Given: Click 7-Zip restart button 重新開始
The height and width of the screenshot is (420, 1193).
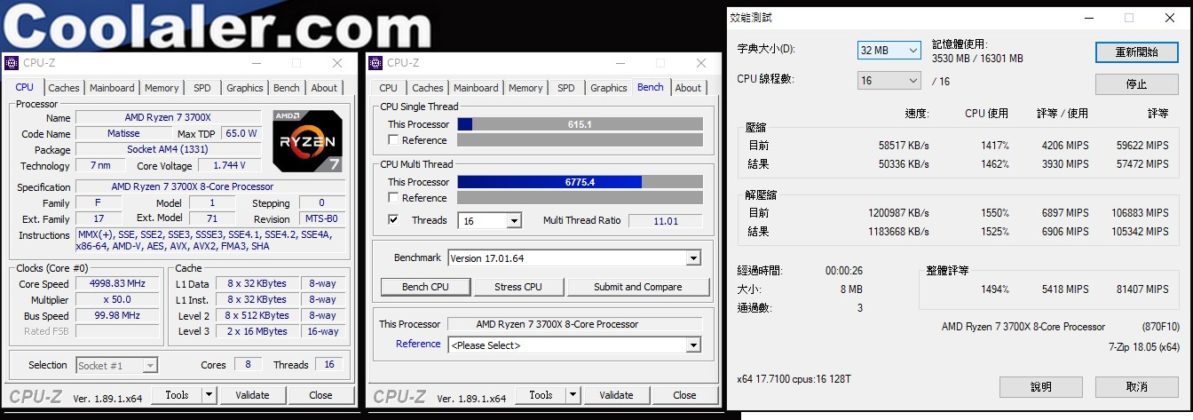Looking at the screenshot, I should tap(1137, 52).
